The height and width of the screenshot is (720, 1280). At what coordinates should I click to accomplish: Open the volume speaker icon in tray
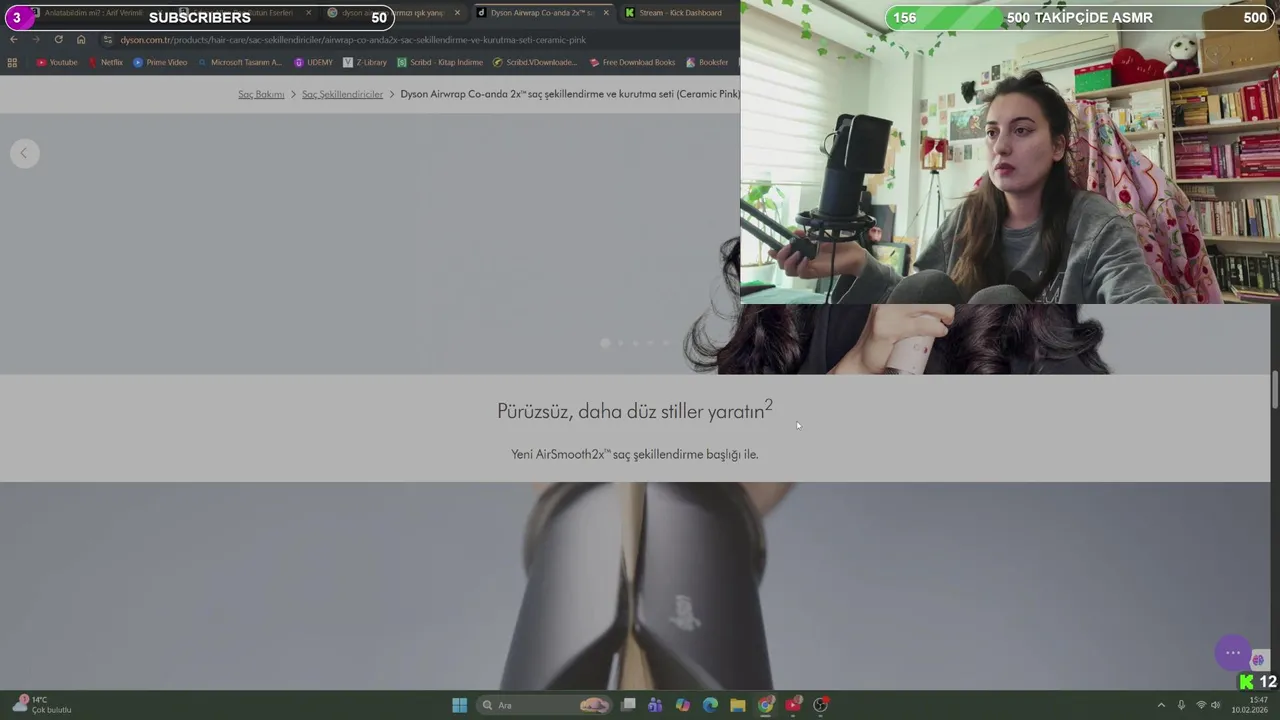click(1216, 705)
